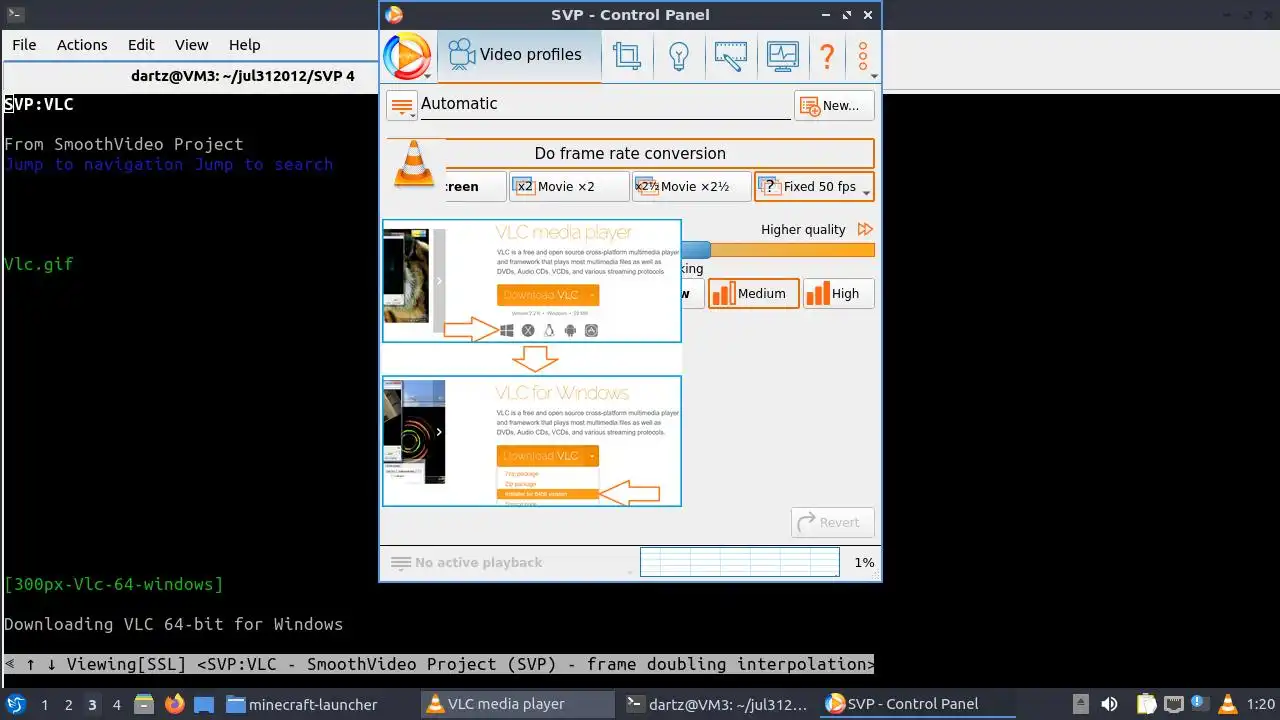Create a profile with the New... button
Image resolution: width=1280 pixels, height=720 pixels.
pyautogui.click(x=834, y=106)
